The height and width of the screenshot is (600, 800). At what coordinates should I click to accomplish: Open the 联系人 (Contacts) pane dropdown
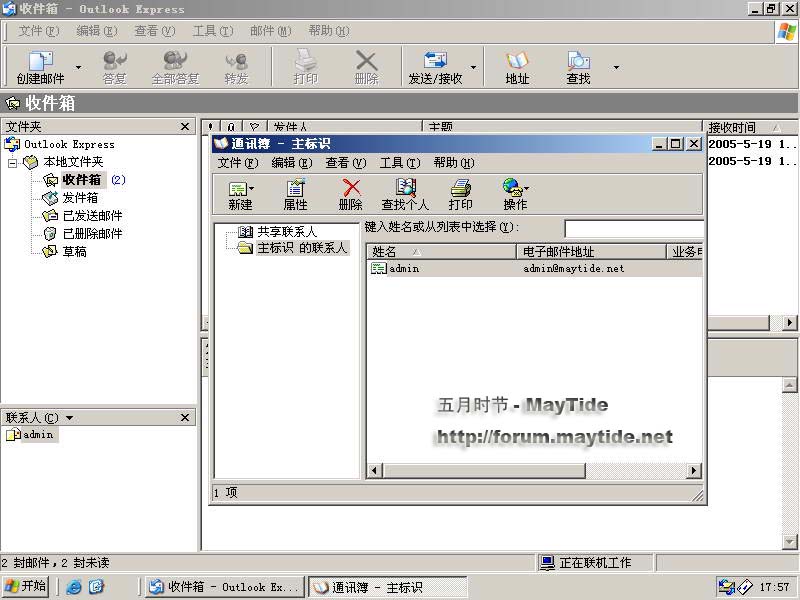pyautogui.click(x=69, y=418)
